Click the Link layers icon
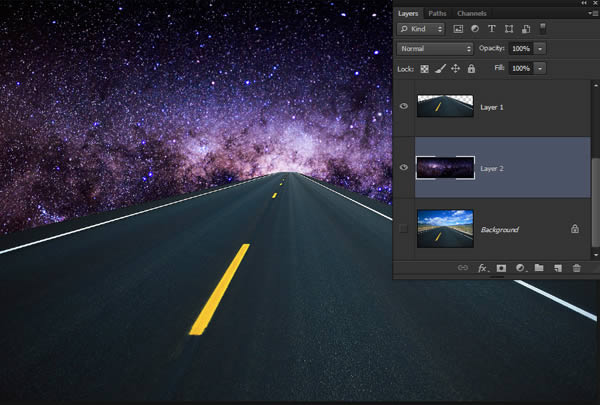The image size is (600, 405). pos(463,268)
